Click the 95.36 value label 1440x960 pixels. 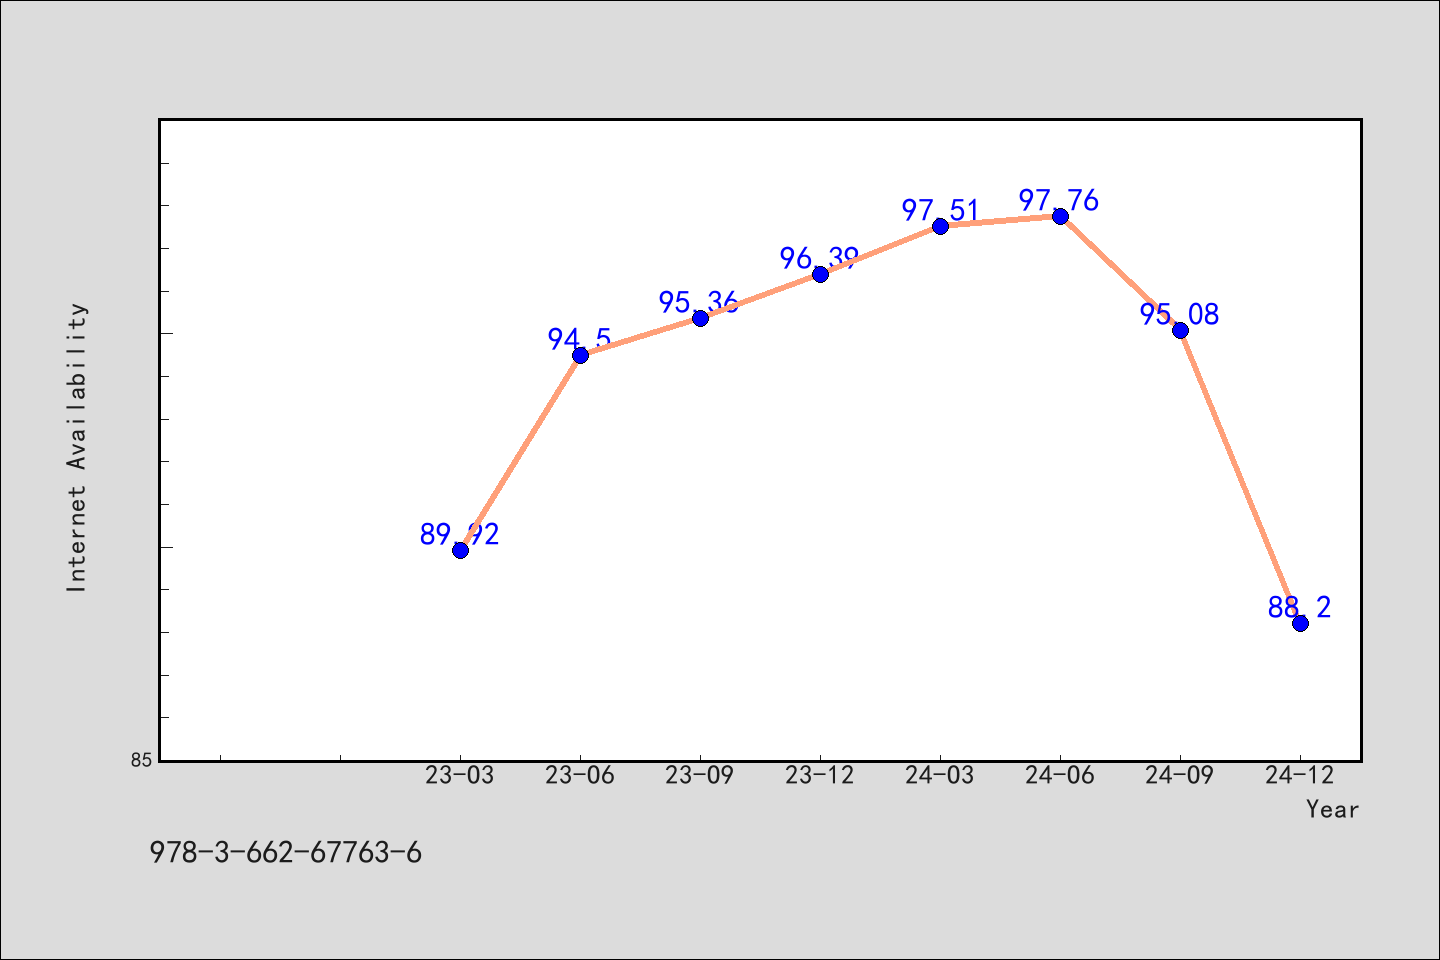pos(699,303)
